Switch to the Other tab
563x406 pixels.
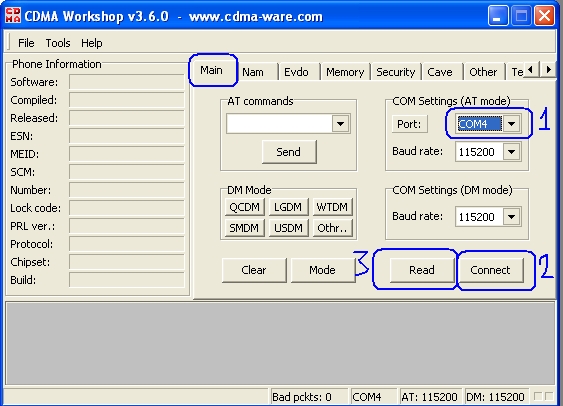483,72
